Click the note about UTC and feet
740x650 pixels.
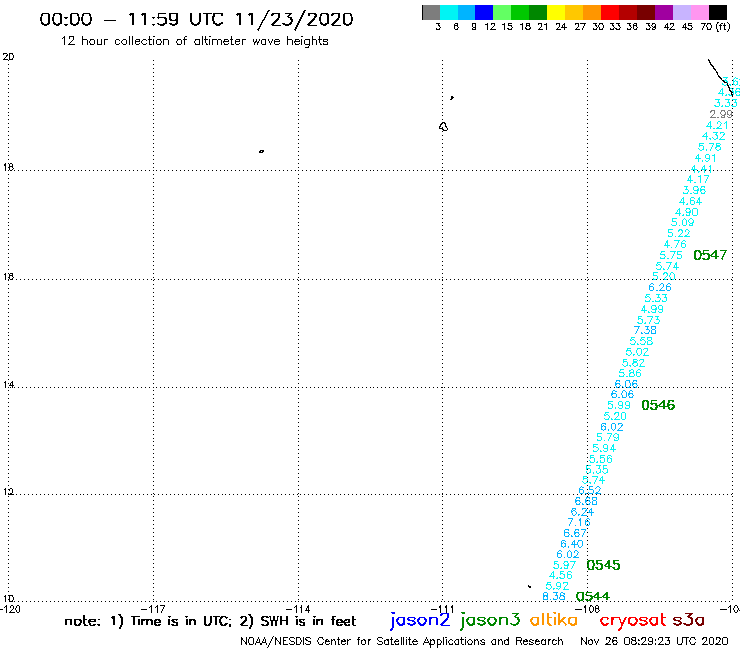pos(210,621)
